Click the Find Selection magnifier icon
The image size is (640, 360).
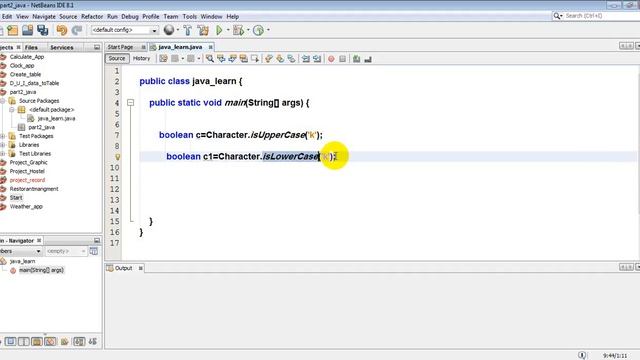click(x=210, y=59)
